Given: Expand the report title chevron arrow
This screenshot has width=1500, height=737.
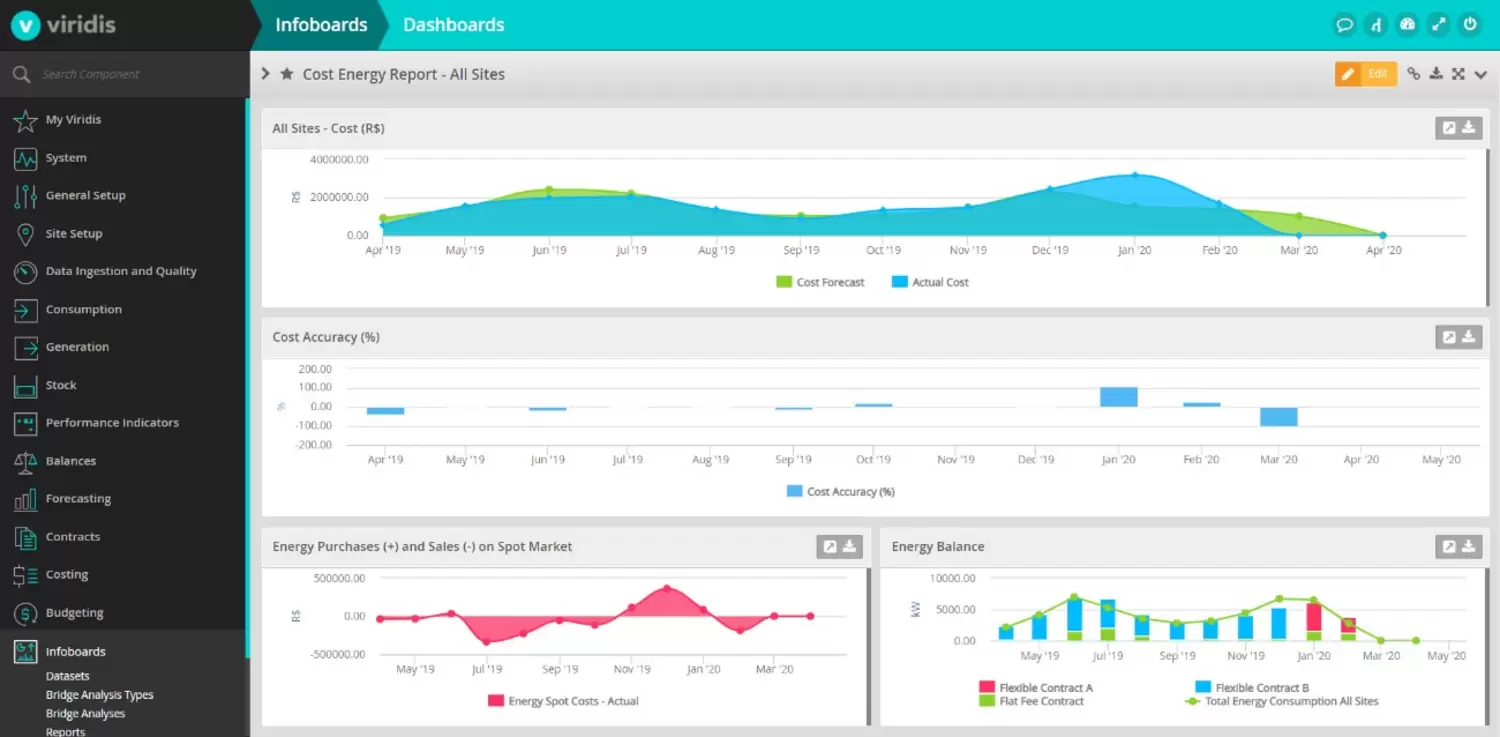Looking at the screenshot, I should pos(266,74).
